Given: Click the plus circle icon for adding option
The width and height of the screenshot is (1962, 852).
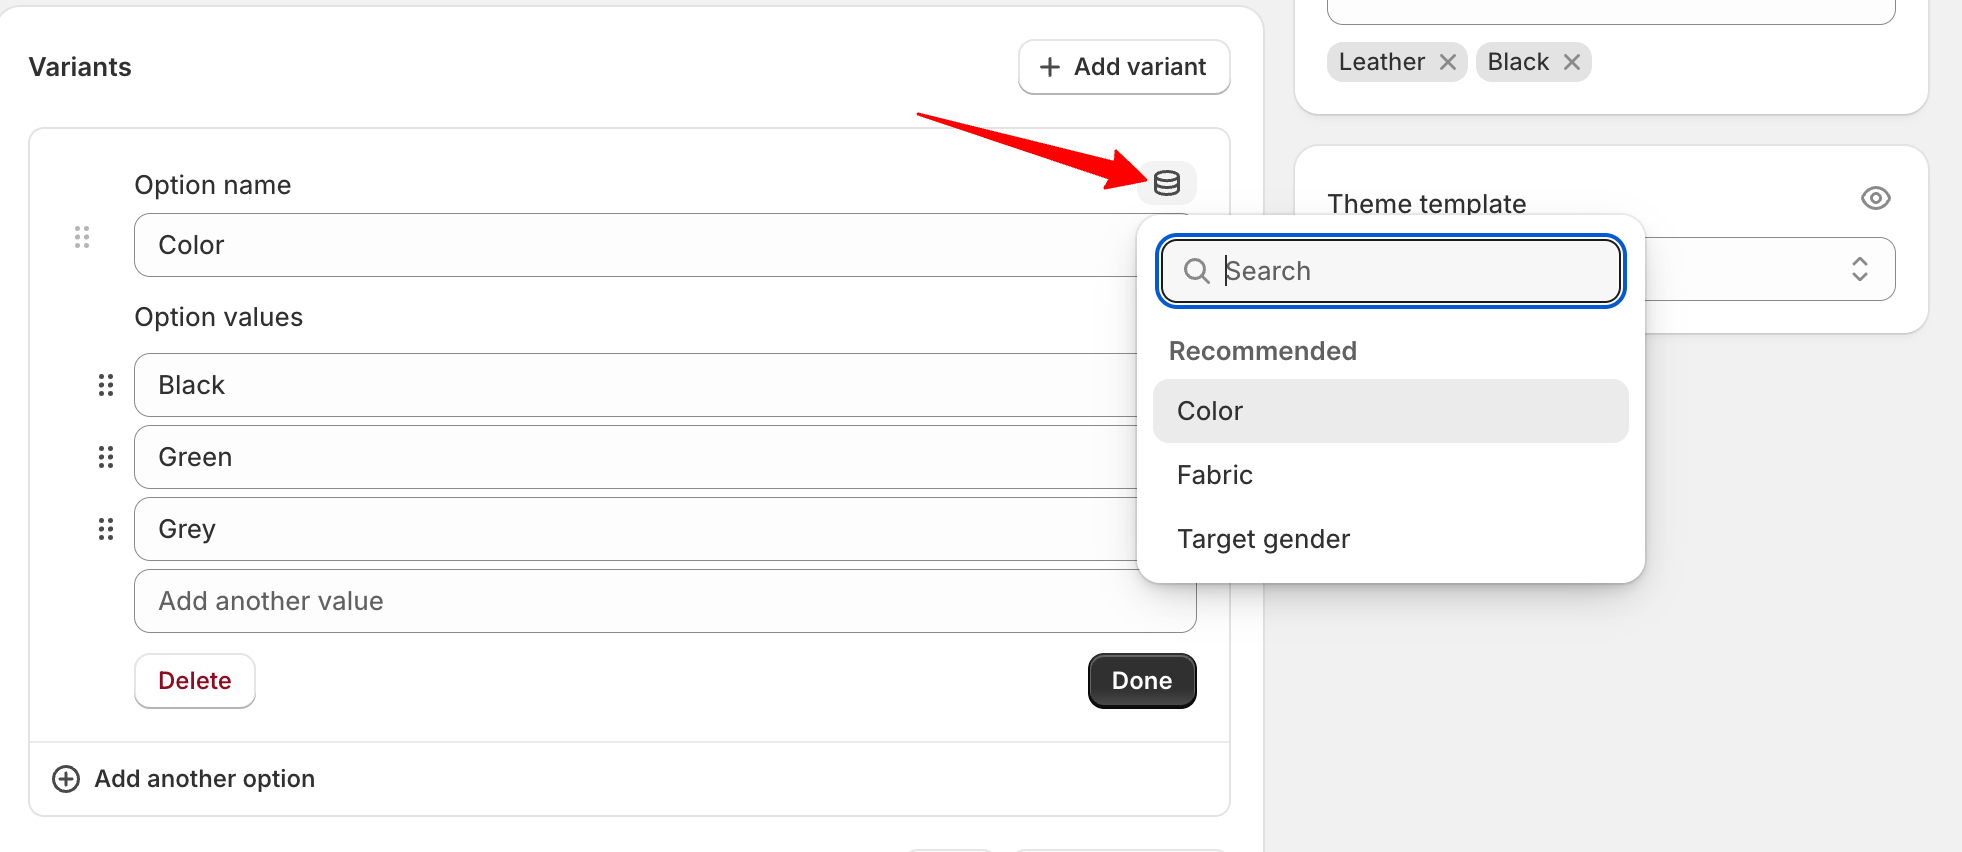Looking at the screenshot, I should 66,779.
